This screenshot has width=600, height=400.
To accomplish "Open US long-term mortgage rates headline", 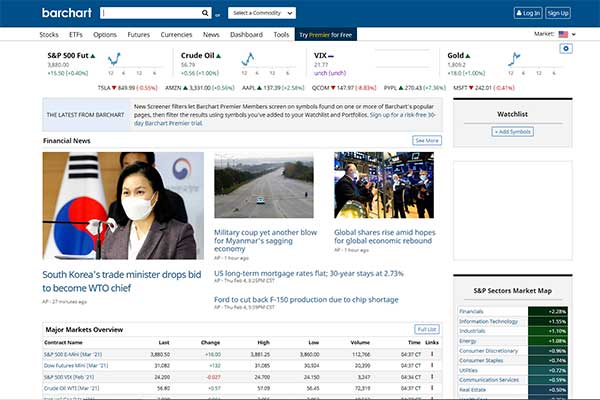I will (x=308, y=273).
